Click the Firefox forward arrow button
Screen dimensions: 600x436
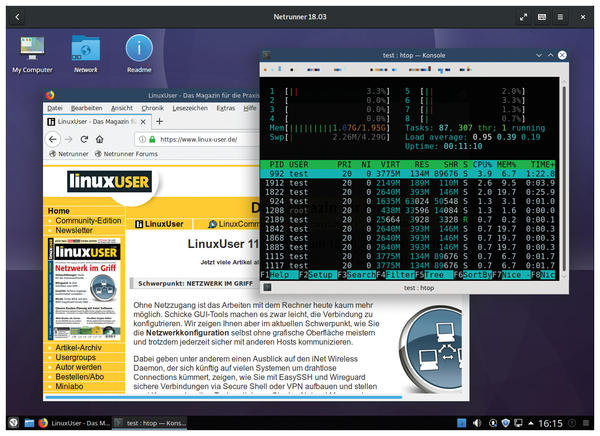click(x=69, y=139)
